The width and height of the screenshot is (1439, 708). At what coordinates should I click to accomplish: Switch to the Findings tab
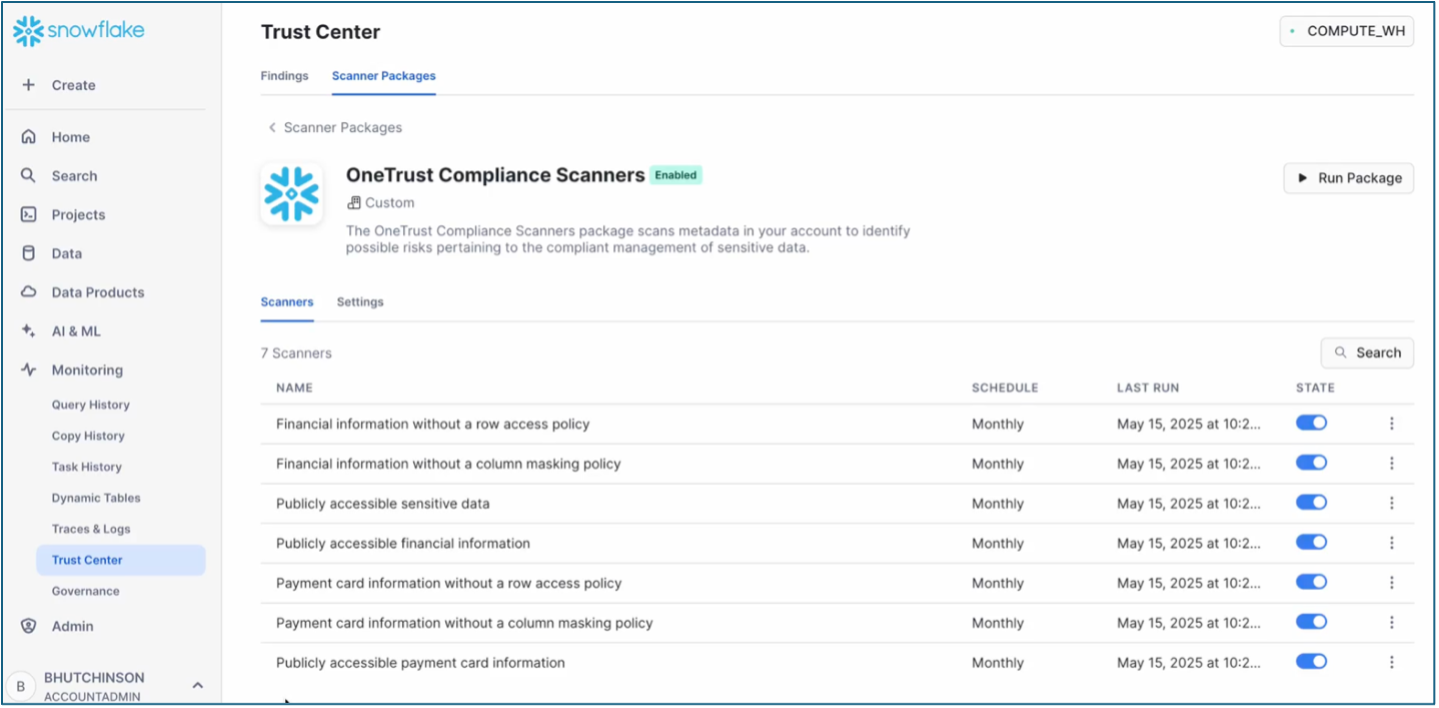[284, 75]
